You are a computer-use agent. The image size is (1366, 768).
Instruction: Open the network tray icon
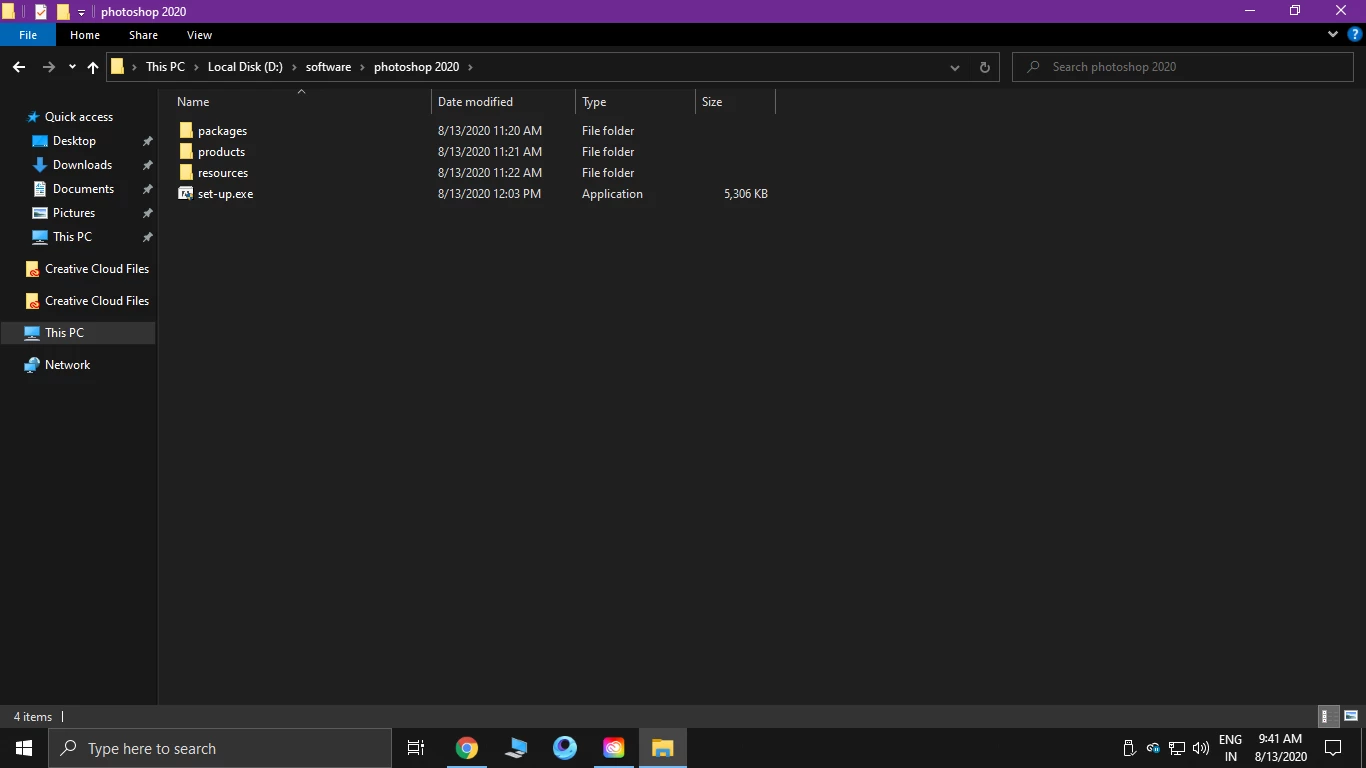(x=1177, y=748)
